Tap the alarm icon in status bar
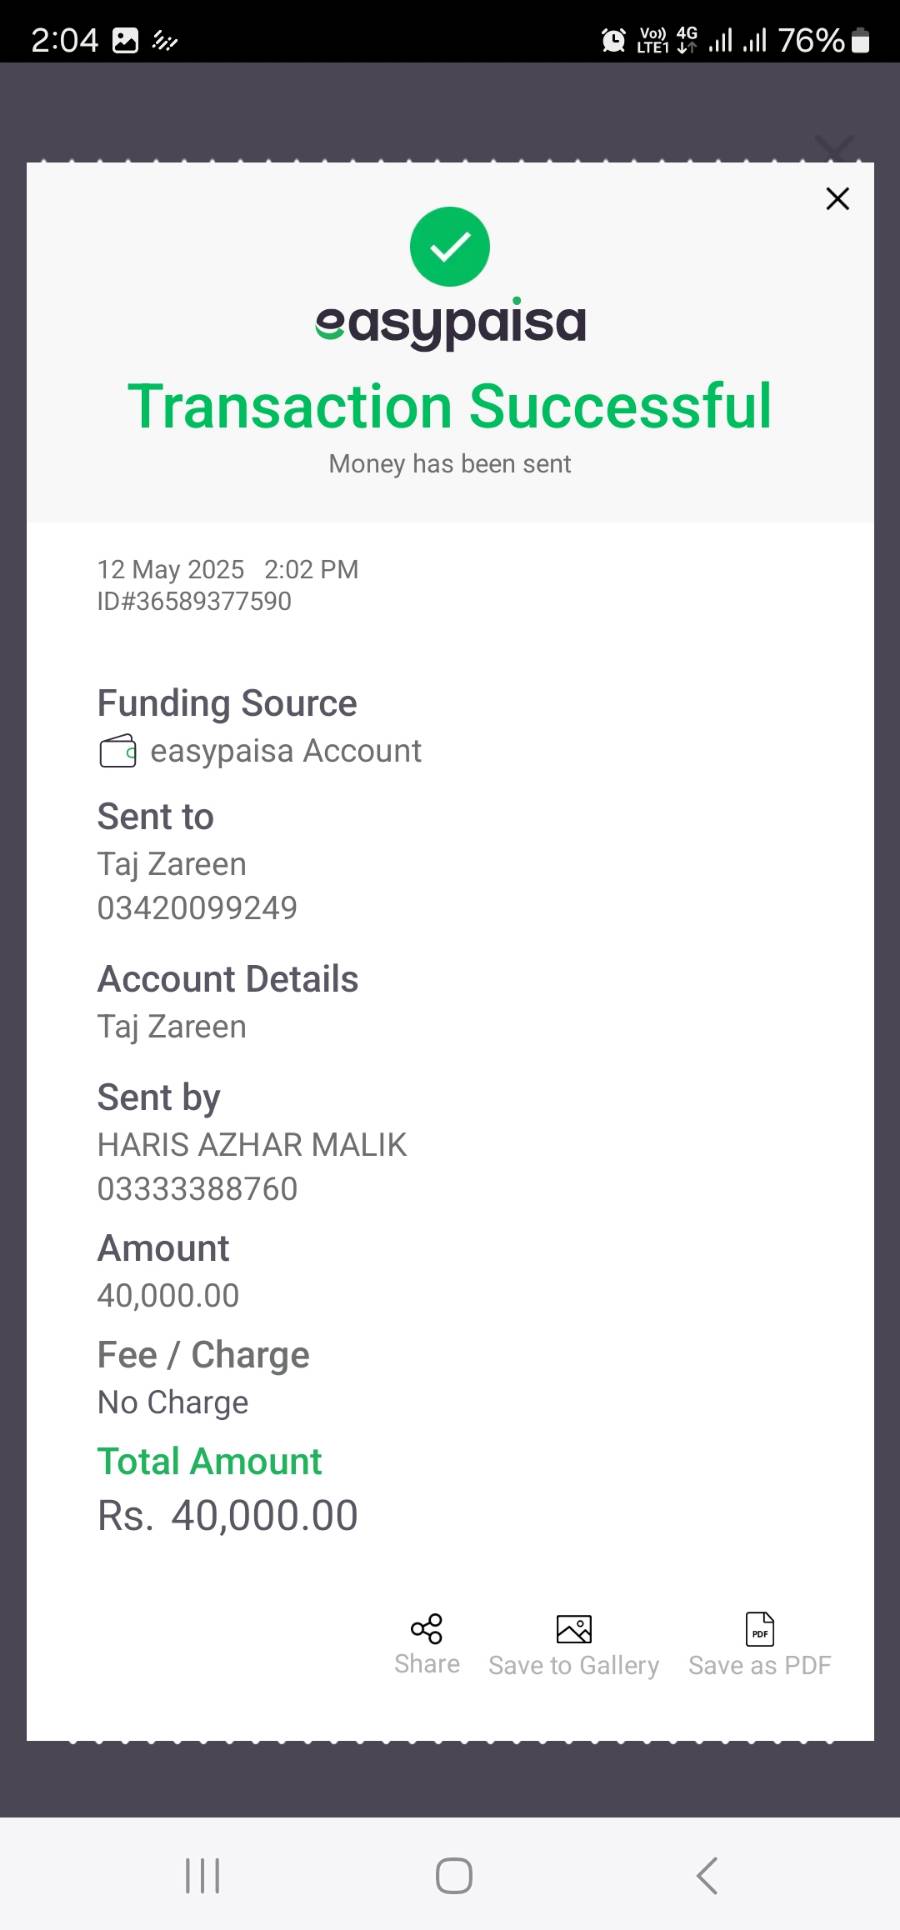This screenshot has width=900, height=1930. pyautogui.click(x=613, y=40)
